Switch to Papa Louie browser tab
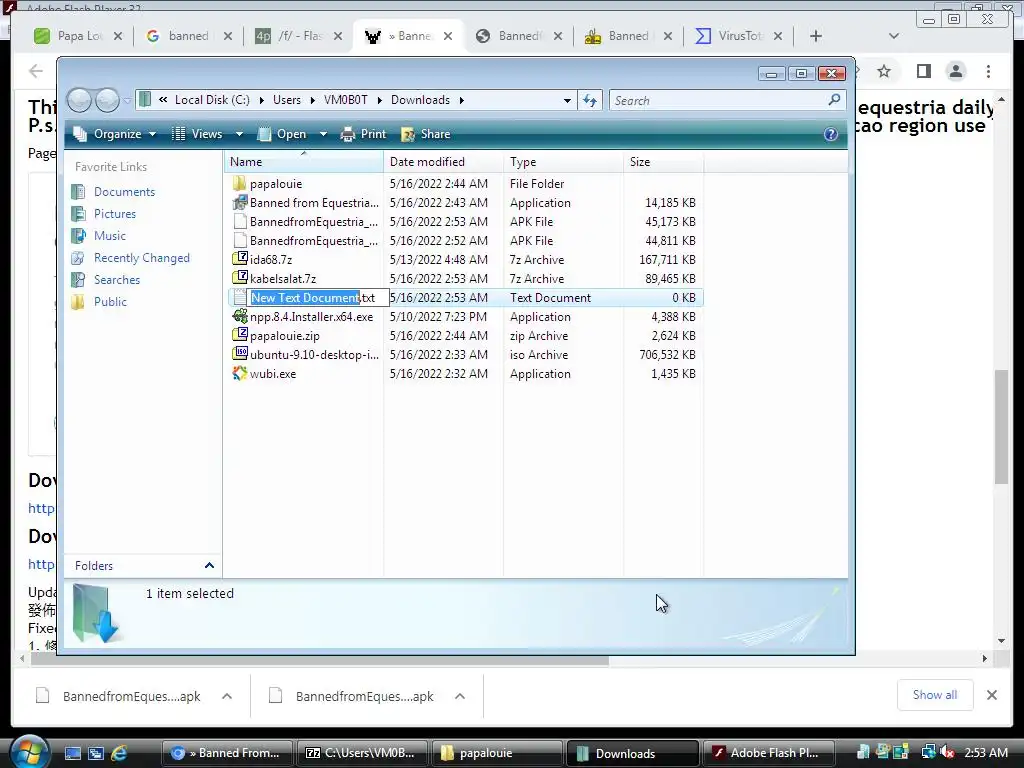This screenshot has width=1024, height=768. 79,36
